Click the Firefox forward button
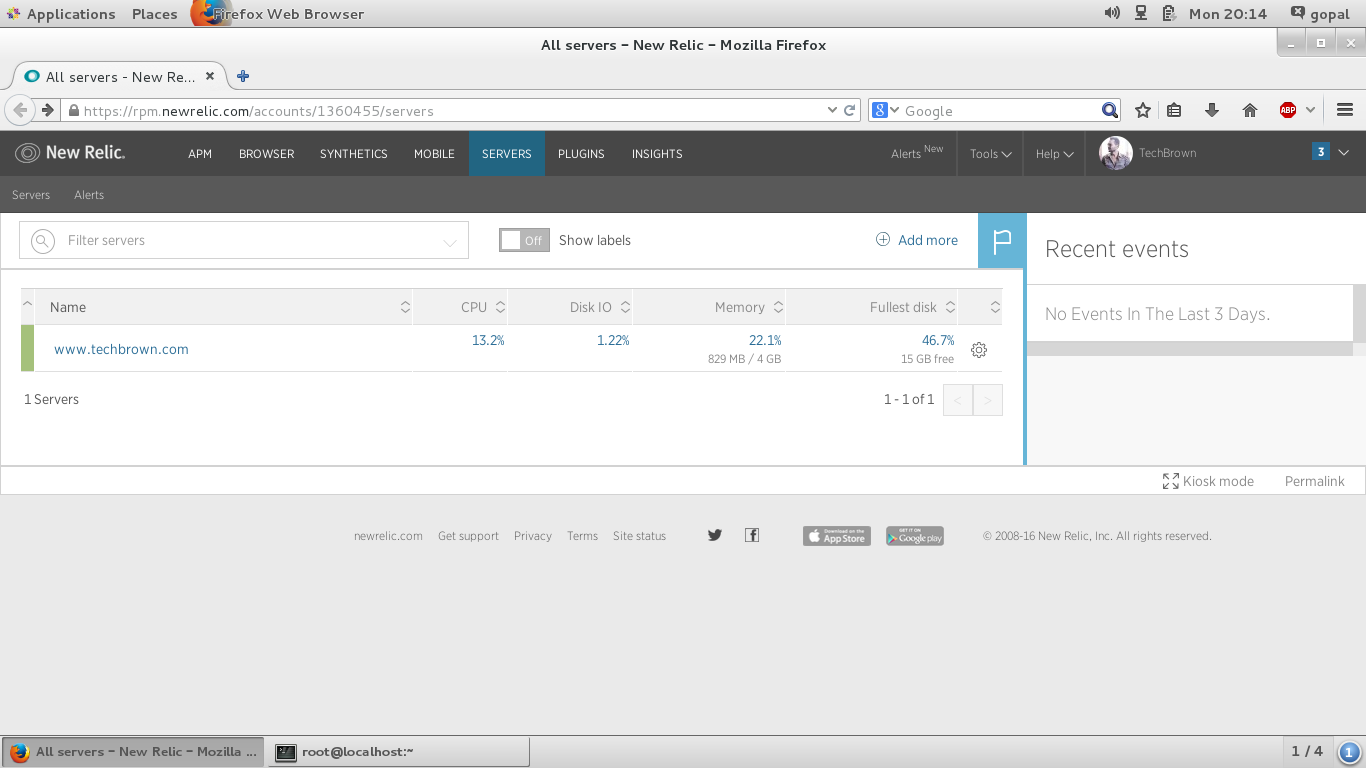The image size is (1366, 768). 47,110
